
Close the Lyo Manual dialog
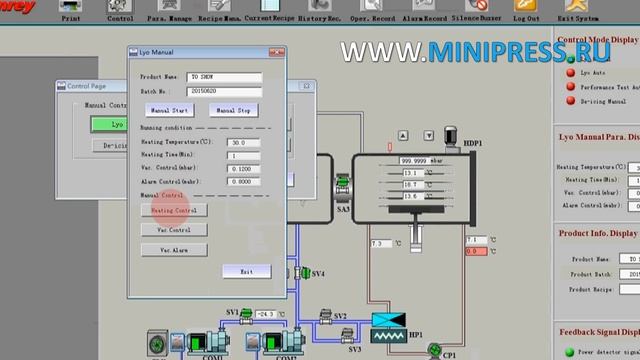click(x=276, y=52)
